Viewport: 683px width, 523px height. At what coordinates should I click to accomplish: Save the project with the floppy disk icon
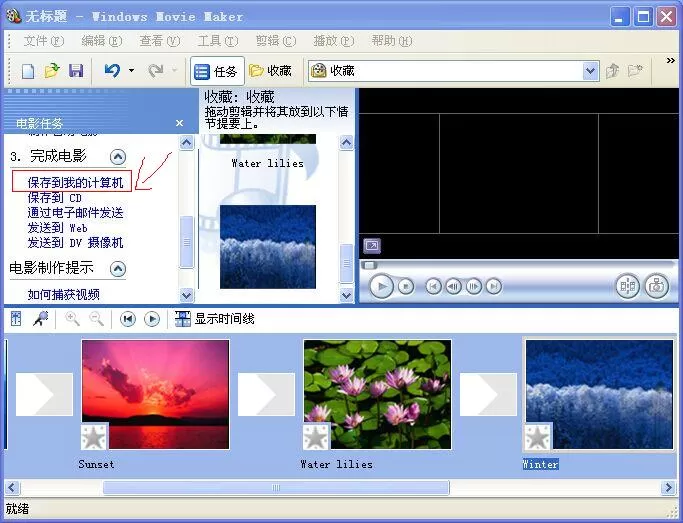tap(76, 71)
